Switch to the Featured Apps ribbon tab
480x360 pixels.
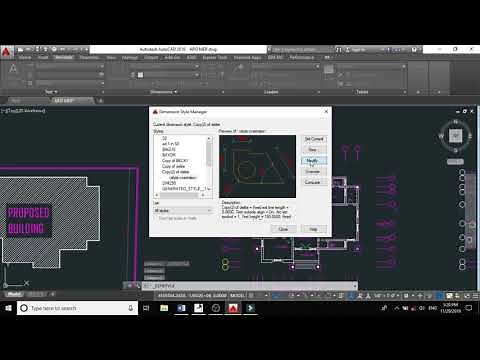pos(247,57)
